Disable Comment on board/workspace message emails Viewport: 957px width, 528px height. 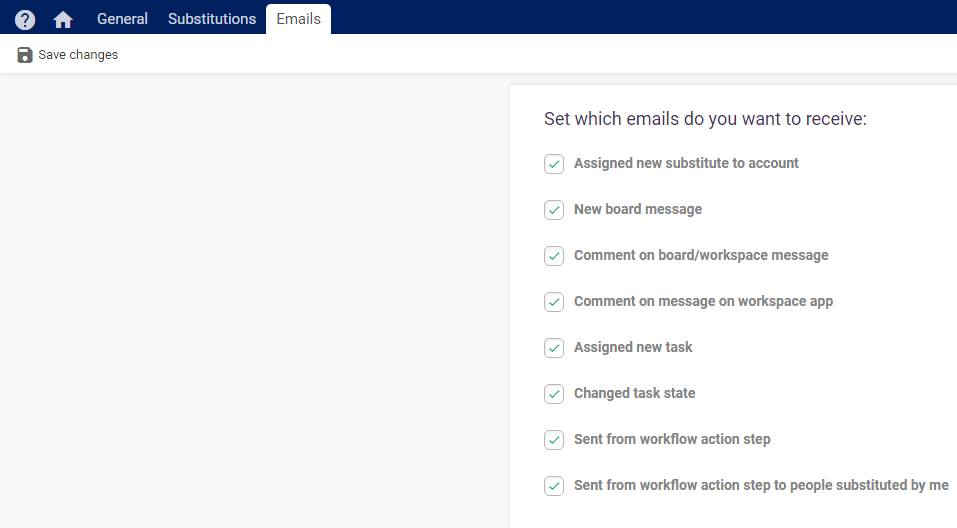tap(554, 256)
